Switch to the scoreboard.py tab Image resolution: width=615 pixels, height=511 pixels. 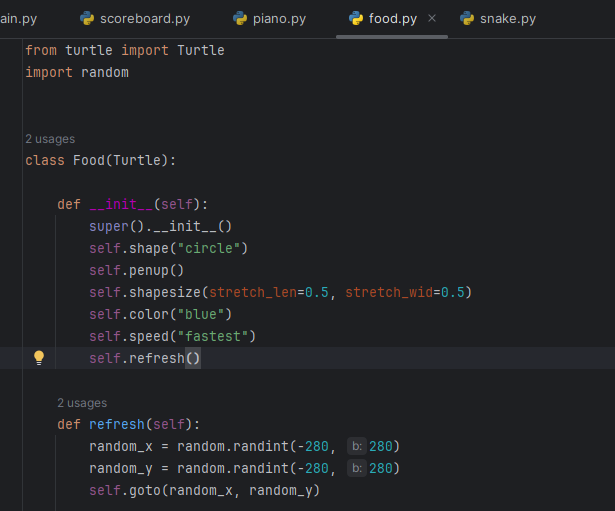pyautogui.click(x=135, y=18)
